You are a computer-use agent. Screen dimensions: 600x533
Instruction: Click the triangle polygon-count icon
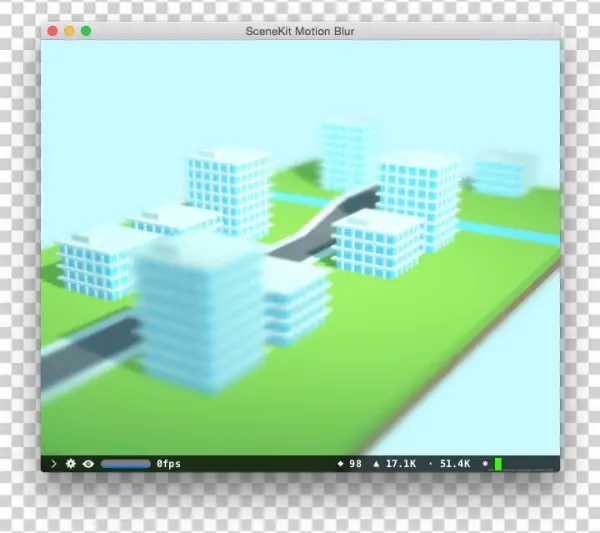pyautogui.click(x=377, y=464)
